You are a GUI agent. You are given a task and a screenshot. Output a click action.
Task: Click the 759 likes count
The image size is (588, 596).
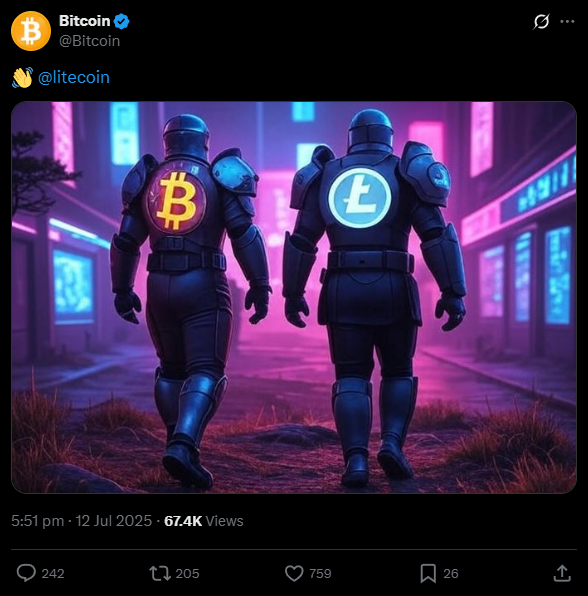click(320, 573)
